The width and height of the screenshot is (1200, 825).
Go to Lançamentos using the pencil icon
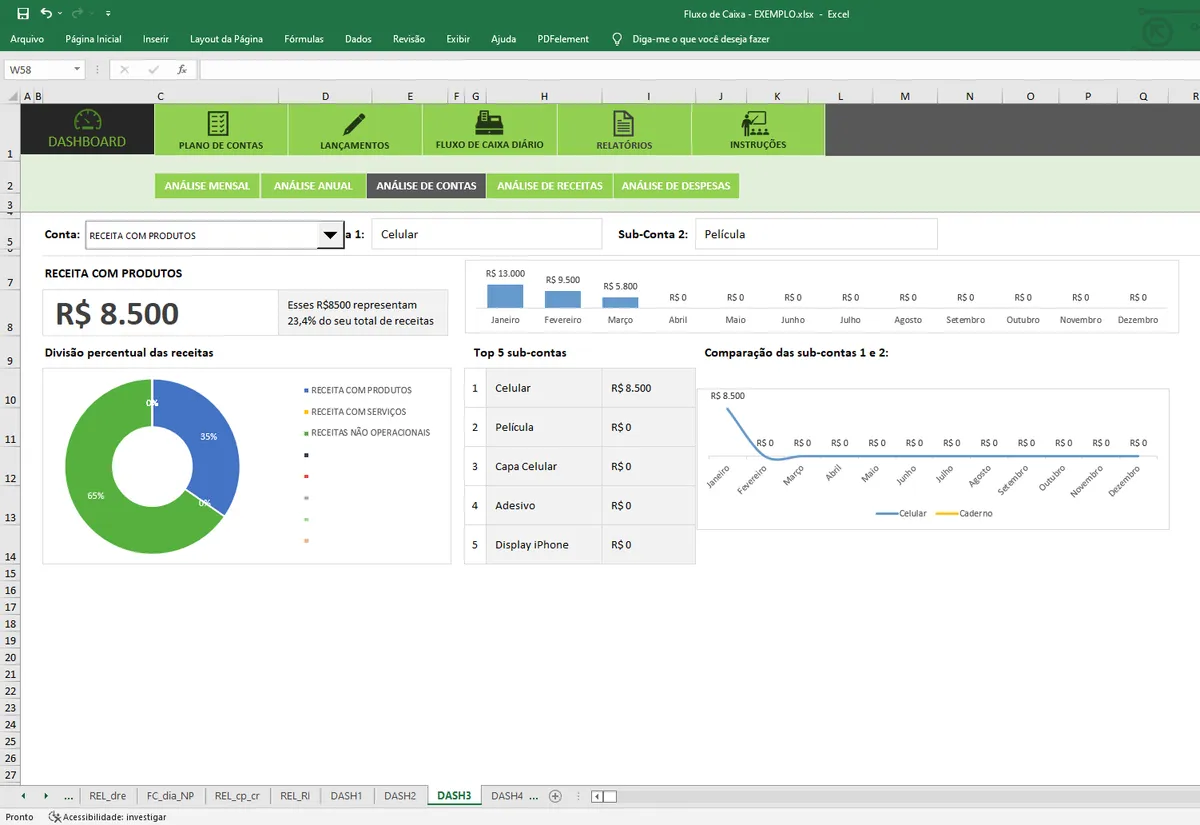[354, 123]
